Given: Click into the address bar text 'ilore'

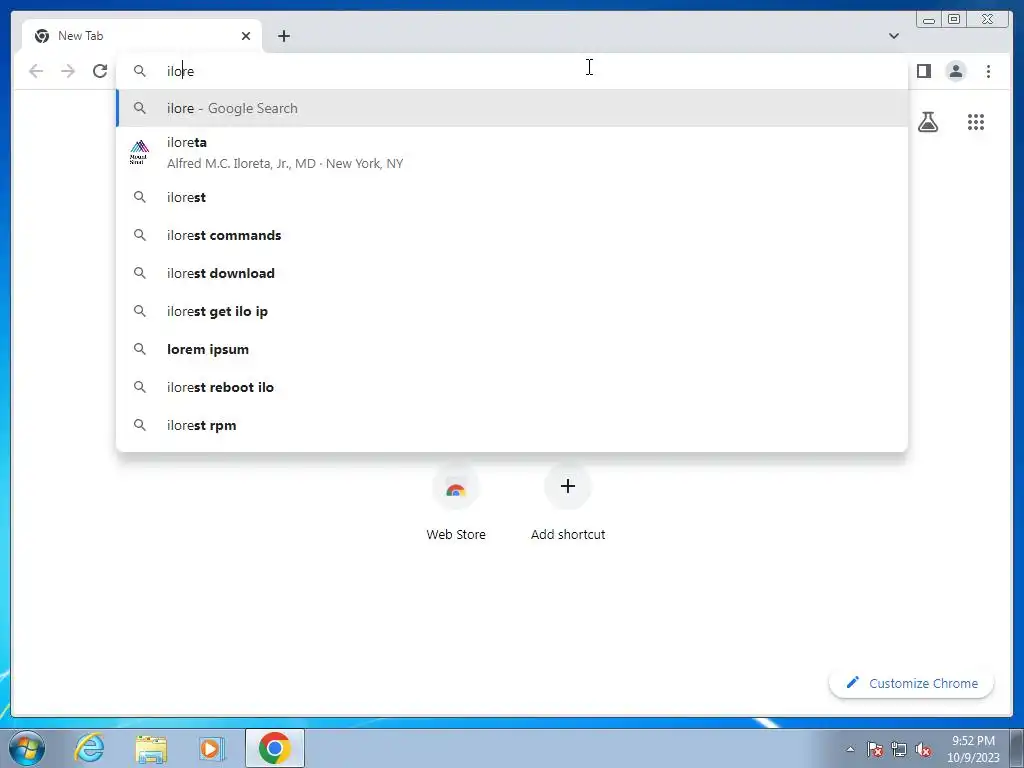Looking at the screenshot, I should coord(180,71).
